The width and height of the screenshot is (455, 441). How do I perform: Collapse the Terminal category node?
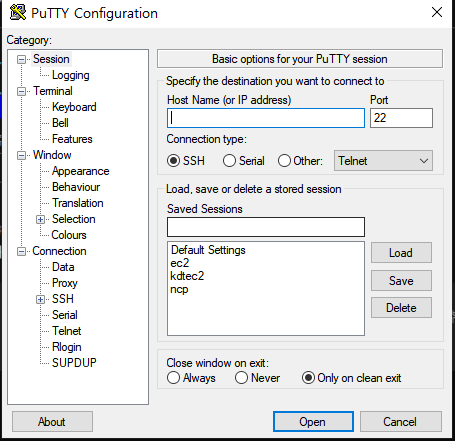coord(21,92)
